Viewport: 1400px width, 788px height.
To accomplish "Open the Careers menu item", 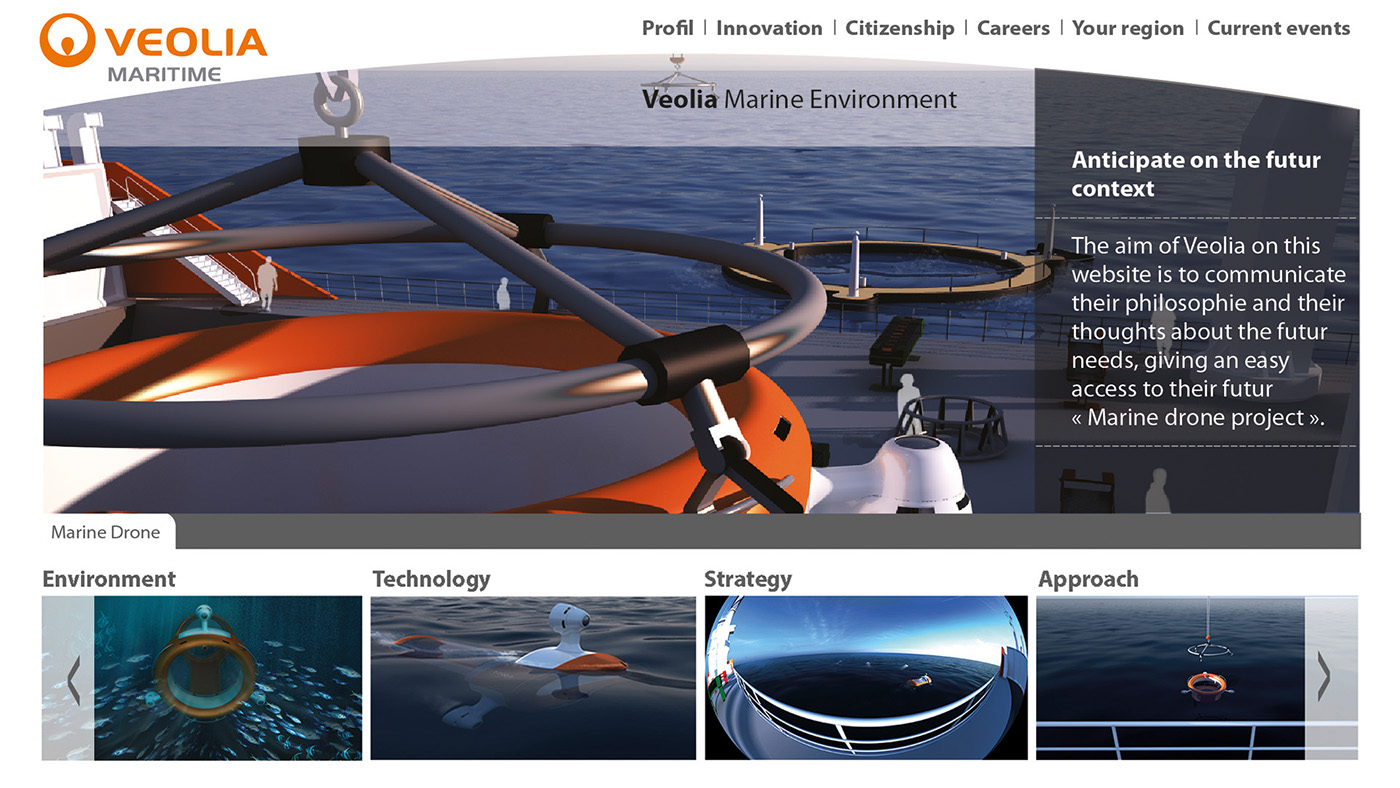I will click(x=1013, y=28).
